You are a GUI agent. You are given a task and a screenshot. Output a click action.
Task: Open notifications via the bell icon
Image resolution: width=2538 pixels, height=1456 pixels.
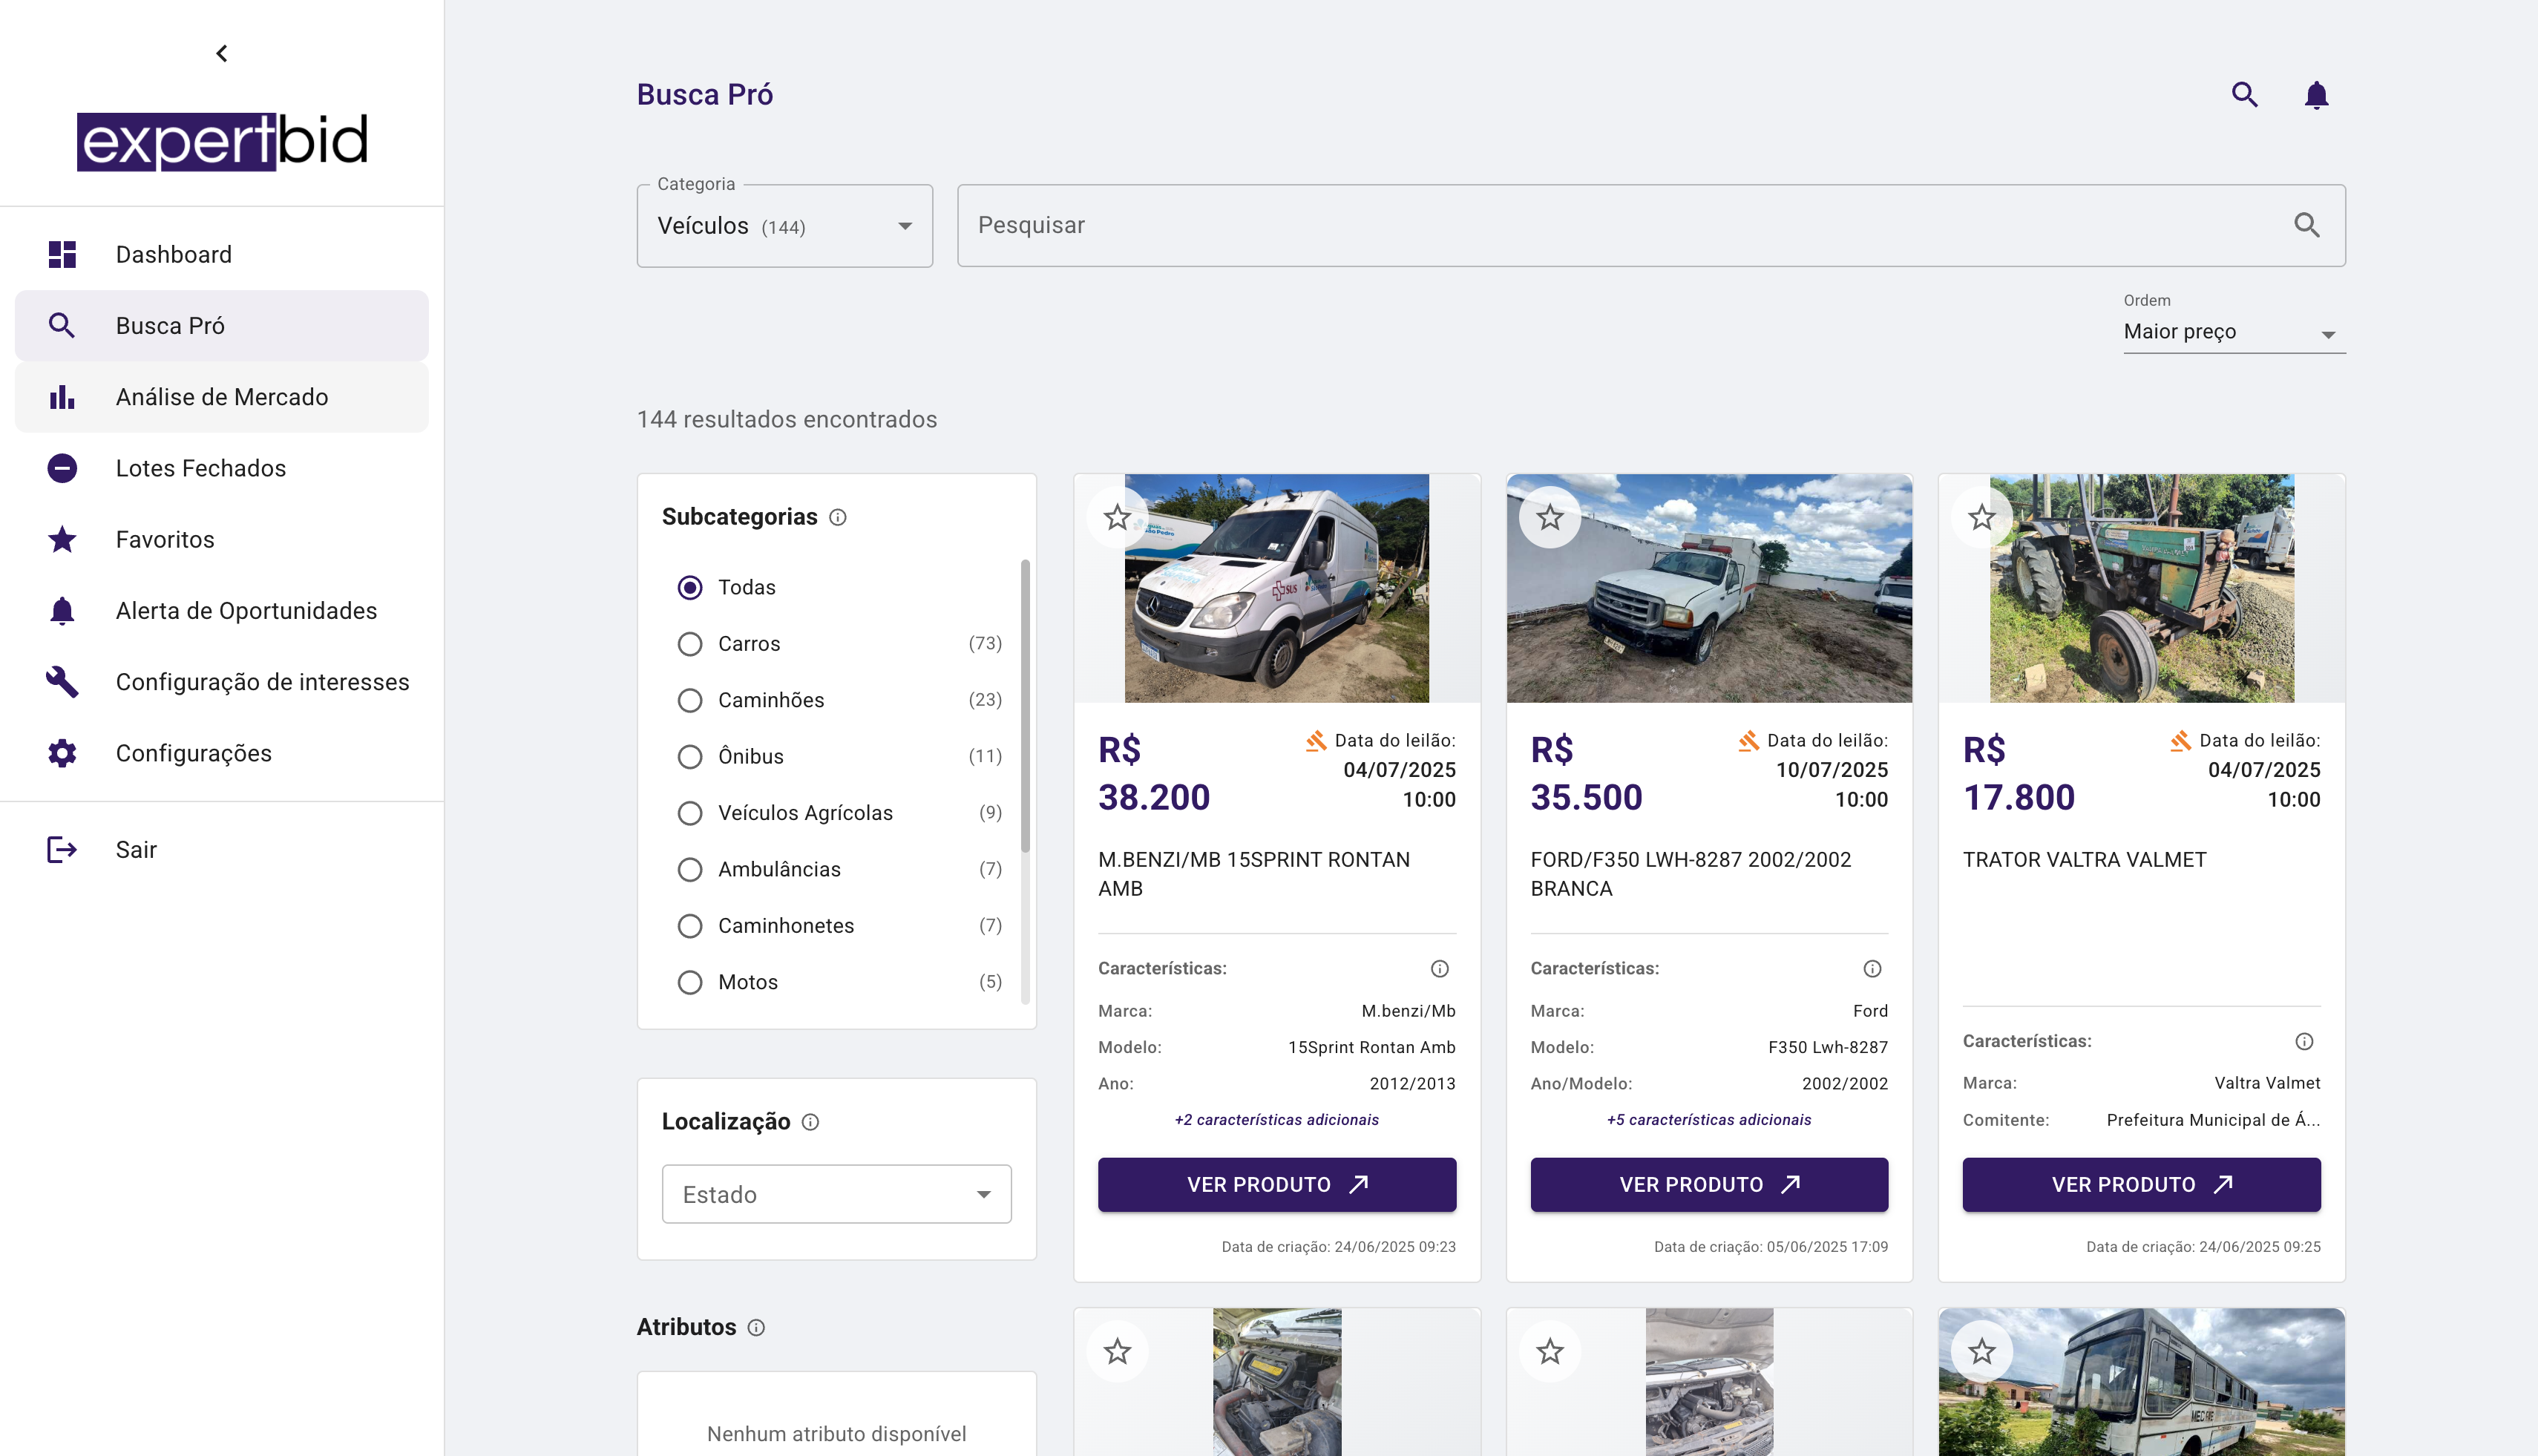click(x=2317, y=95)
